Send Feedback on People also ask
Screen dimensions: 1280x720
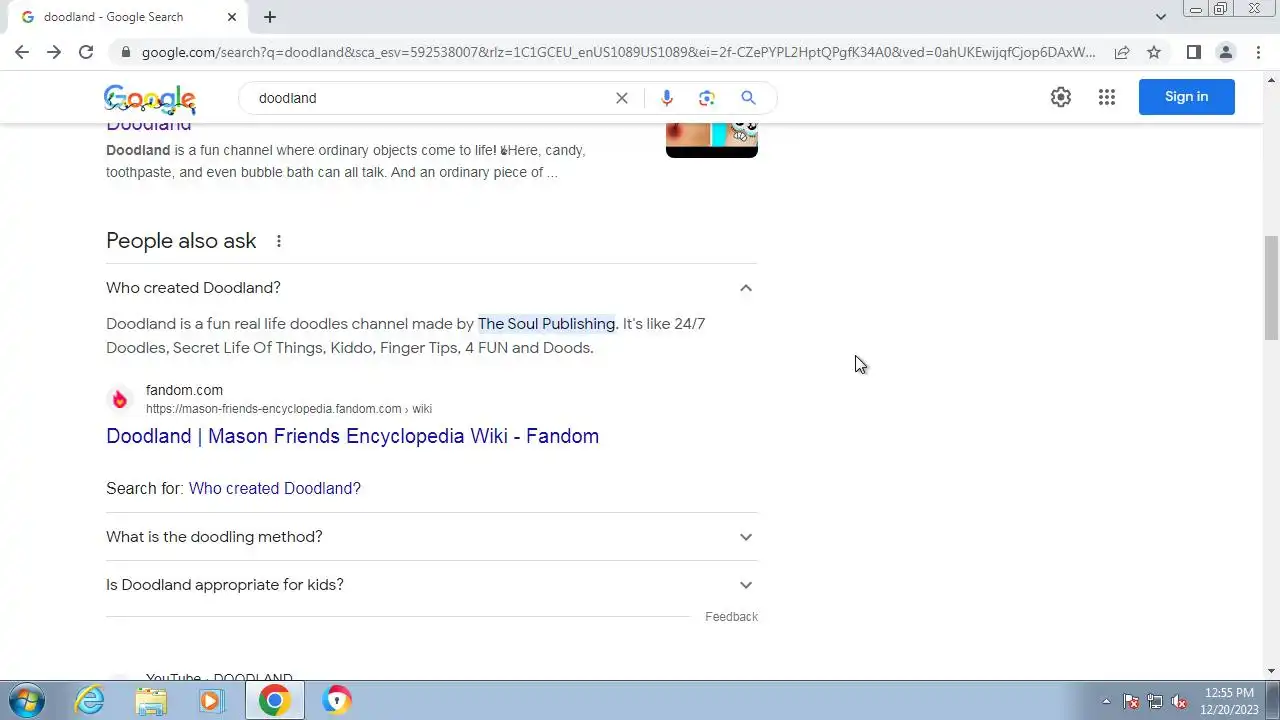coord(731,617)
